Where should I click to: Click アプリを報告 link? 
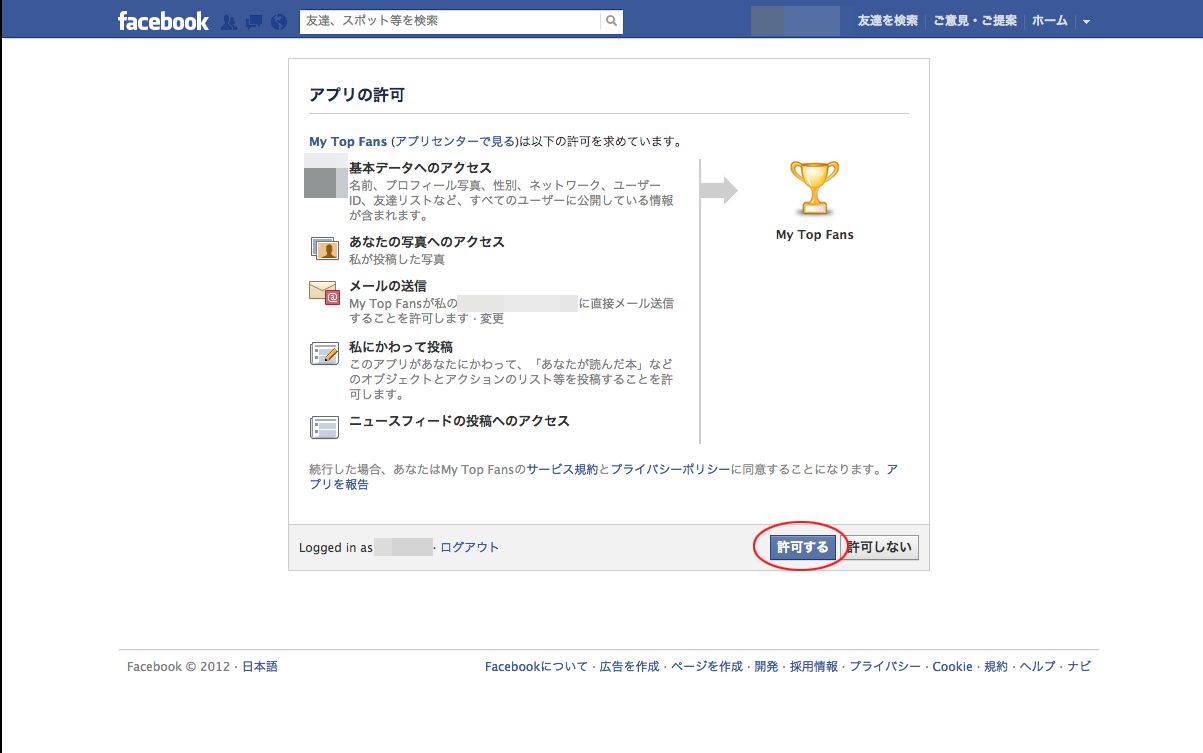pos(604,476)
